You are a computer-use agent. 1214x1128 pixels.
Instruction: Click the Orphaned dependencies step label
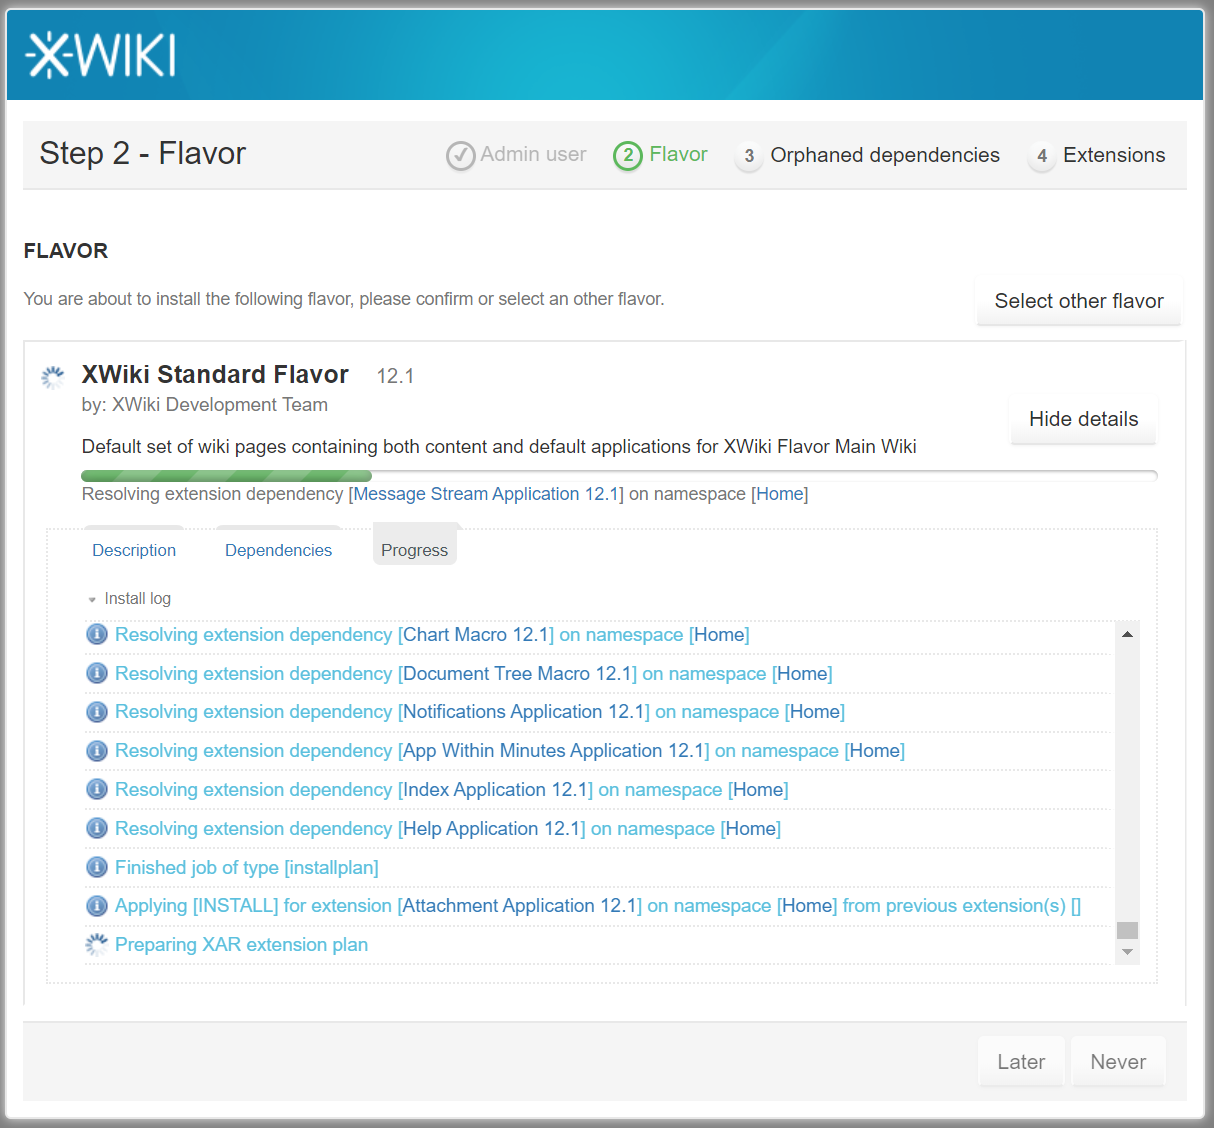pyautogui.click(x=885, y=156)
